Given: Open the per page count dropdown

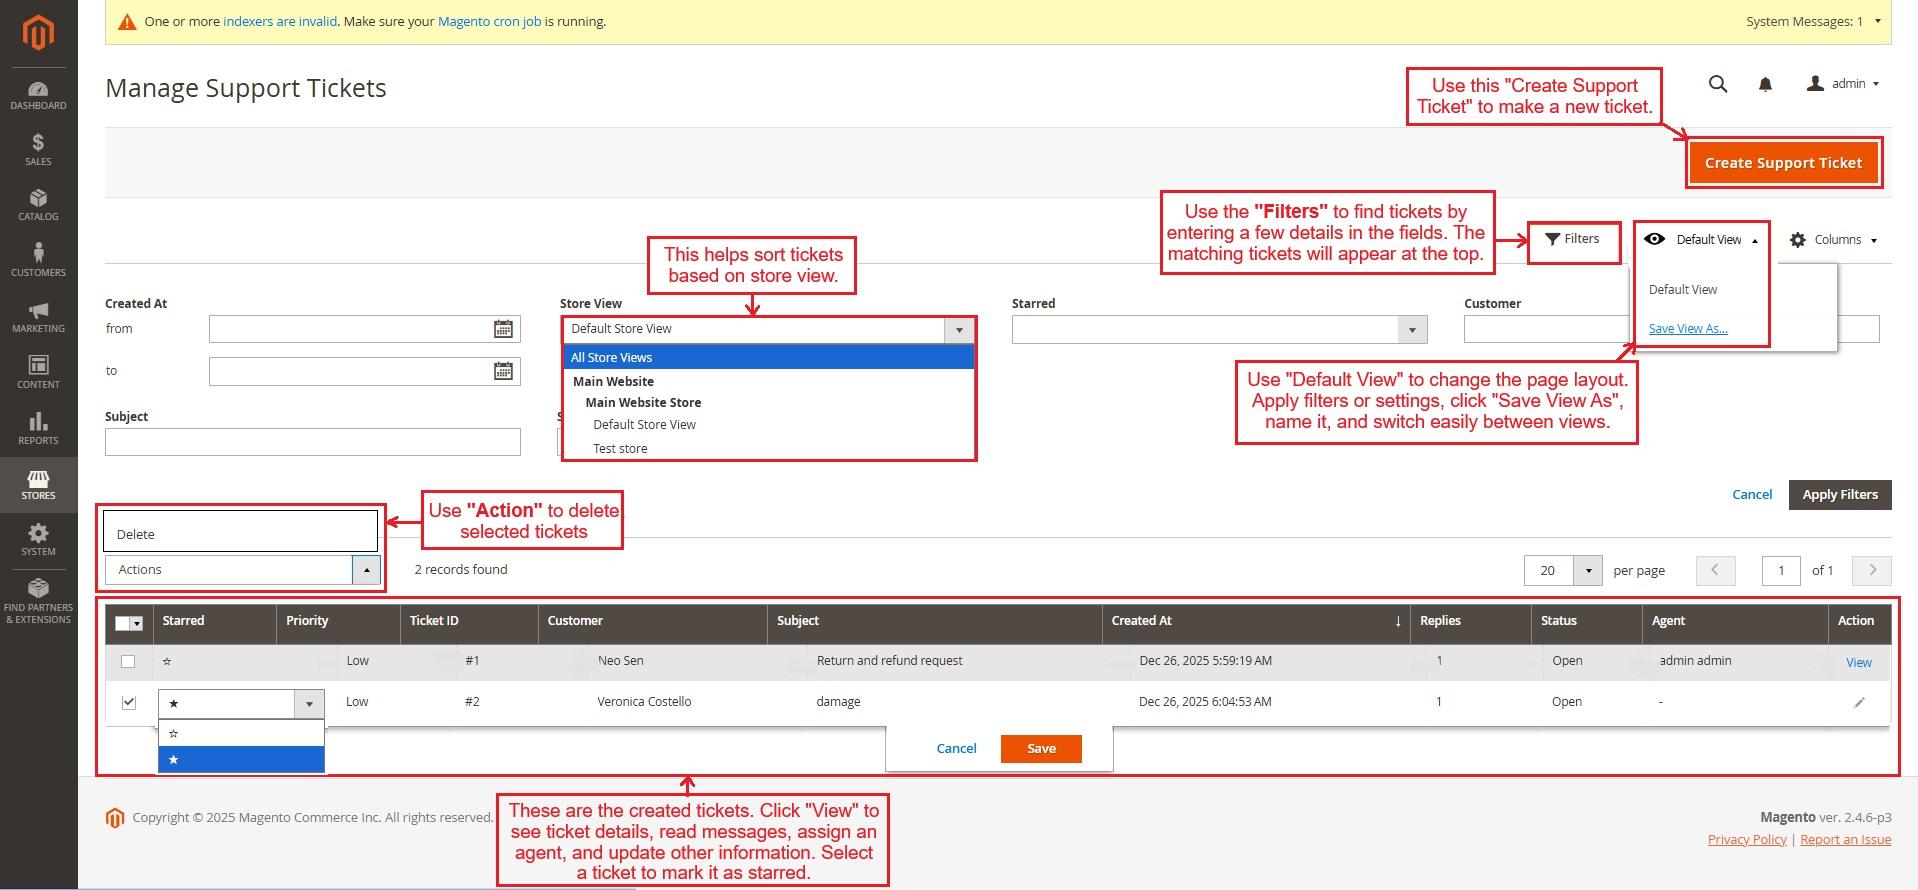Looking at the screenshot, I should tap(1588, 570).
